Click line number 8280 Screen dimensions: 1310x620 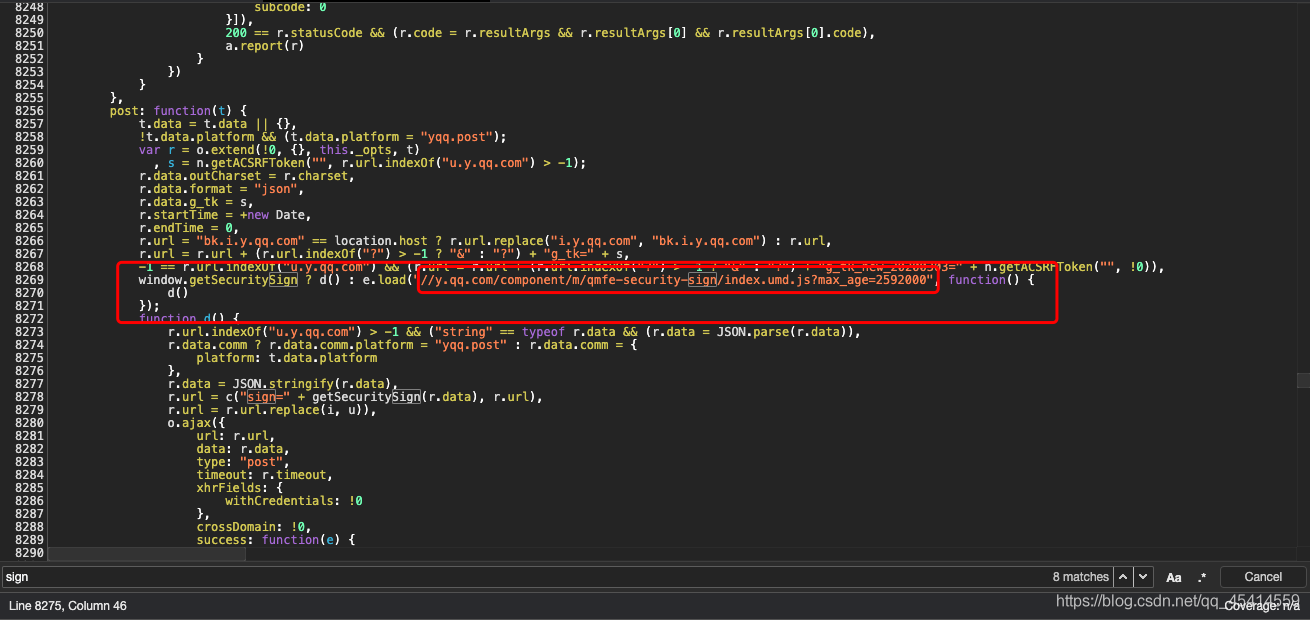pos(29,423)
